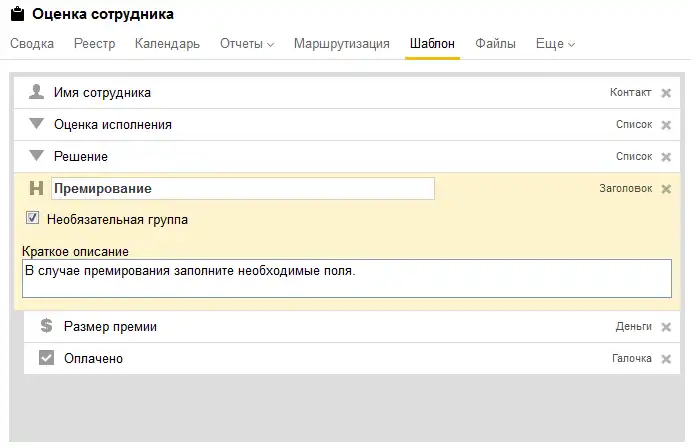
Task: Delete the Имя сотрудника field
Action: tap(666, 93)
